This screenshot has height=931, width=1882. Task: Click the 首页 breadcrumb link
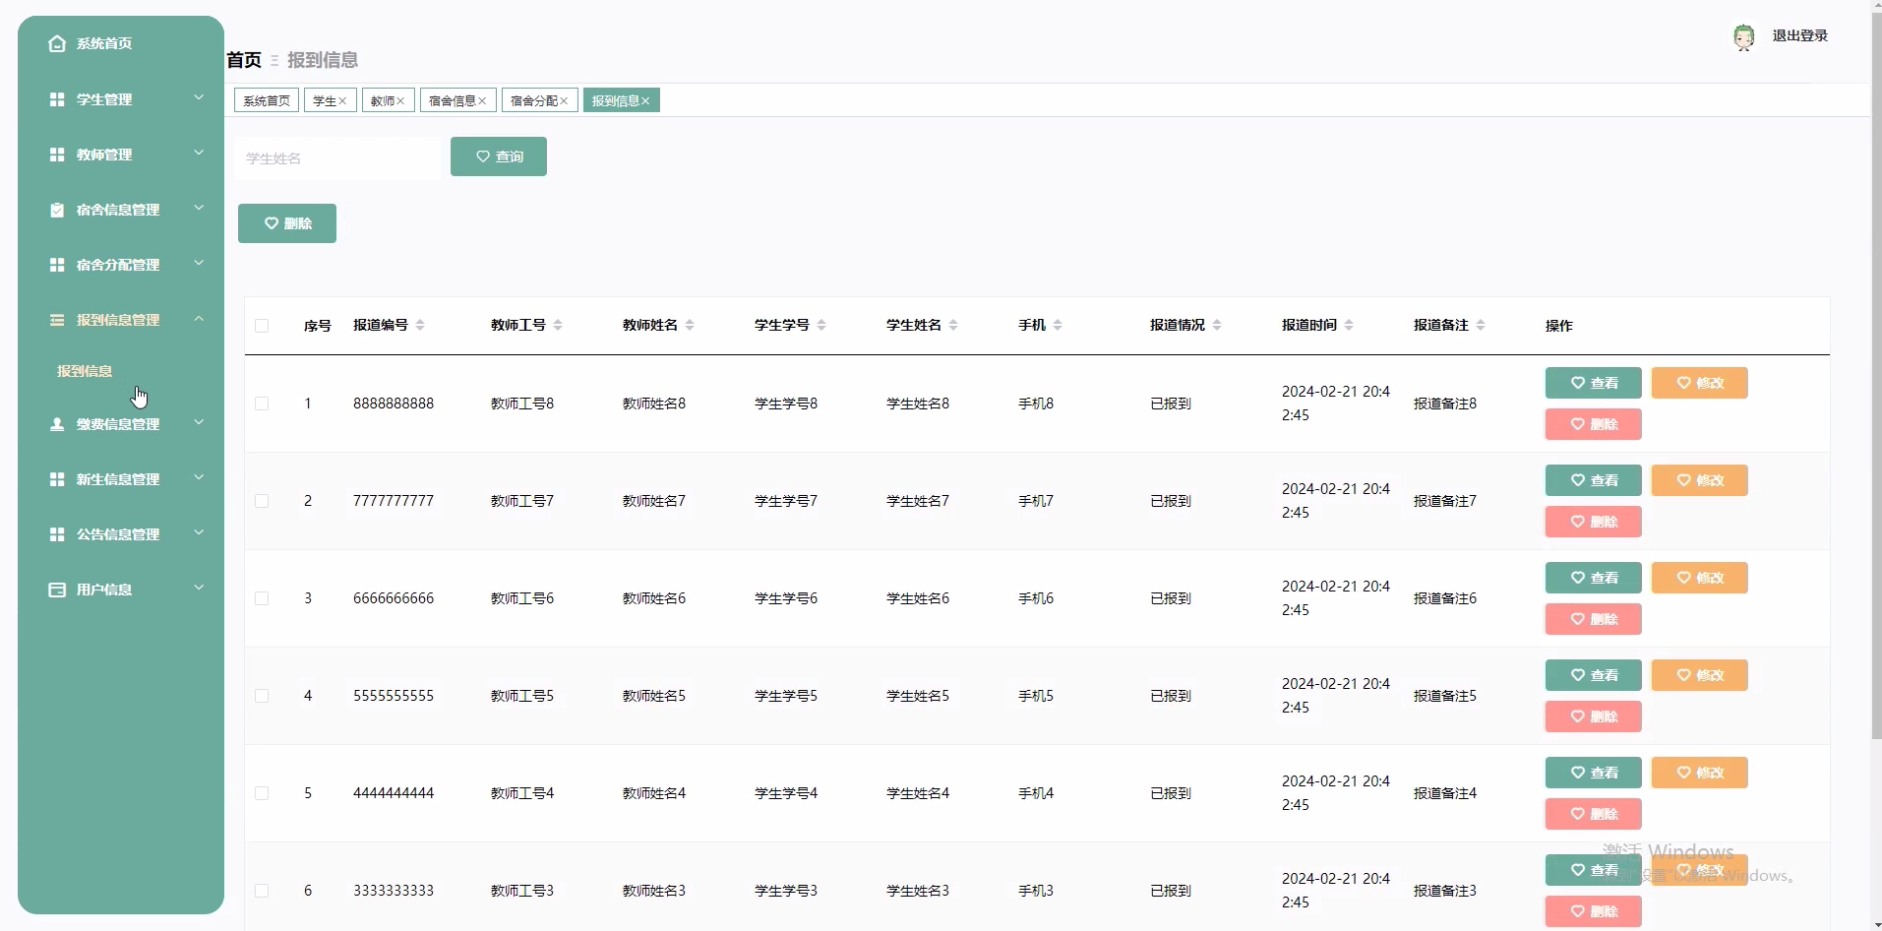[244, 60]
